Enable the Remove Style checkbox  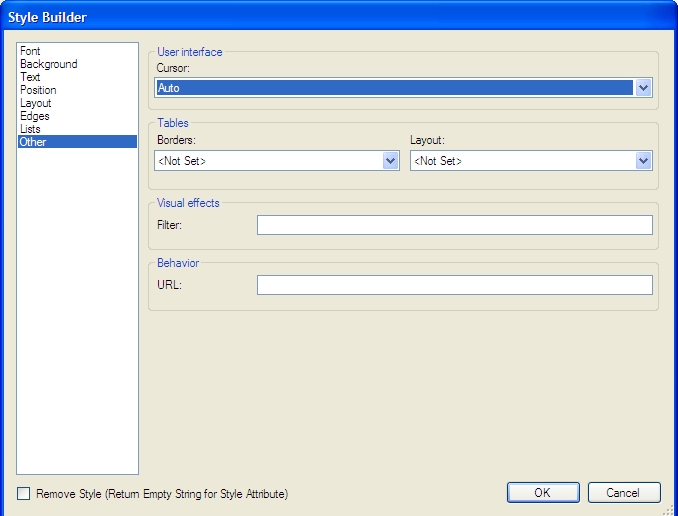coord(24,493)
